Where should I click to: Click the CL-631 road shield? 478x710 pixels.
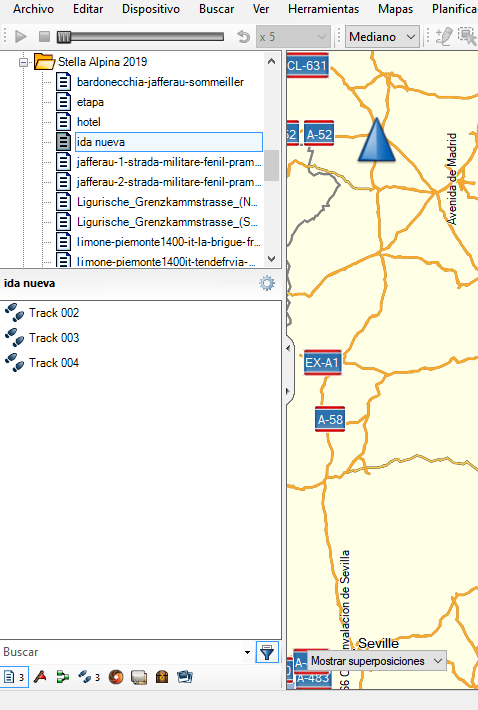tap(307, 65)
